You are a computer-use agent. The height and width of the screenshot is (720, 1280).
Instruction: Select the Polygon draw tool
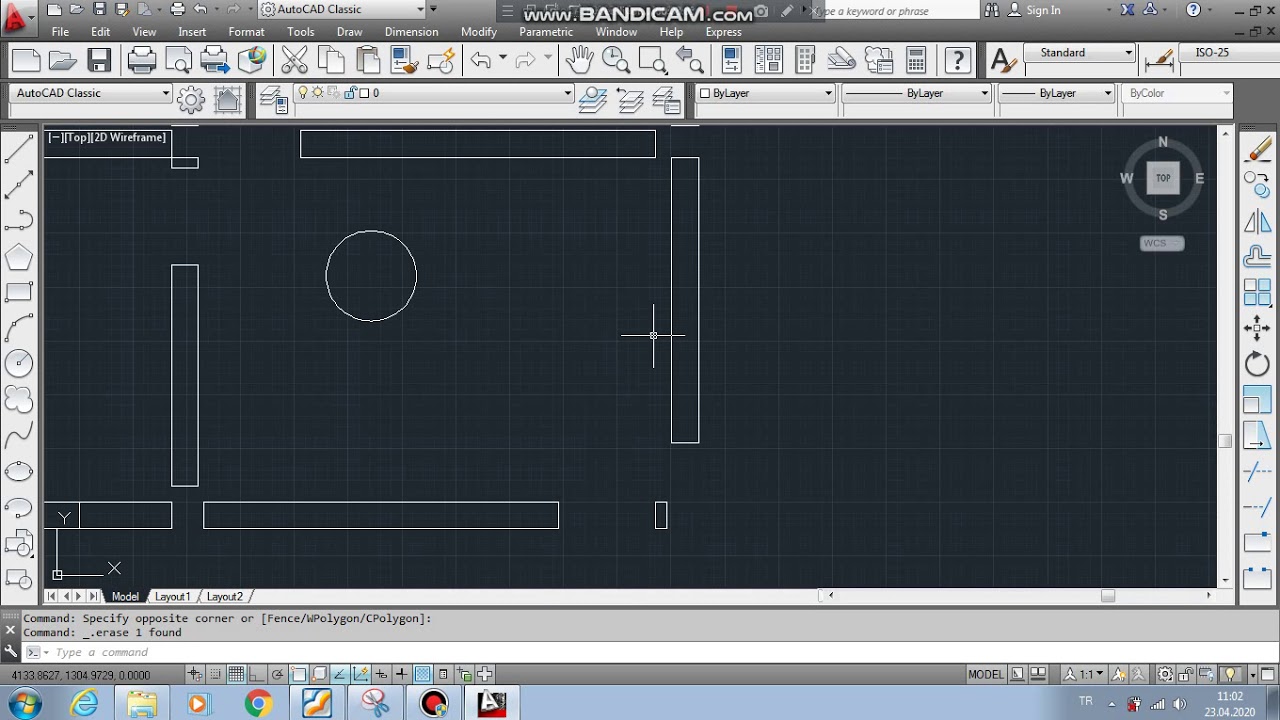click(x=19, y=257)
